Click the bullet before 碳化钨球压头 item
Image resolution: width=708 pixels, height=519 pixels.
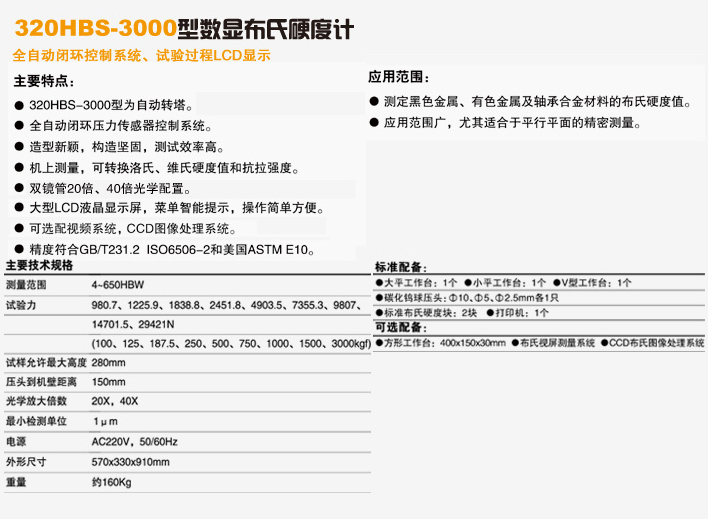(x=379, y=298)
